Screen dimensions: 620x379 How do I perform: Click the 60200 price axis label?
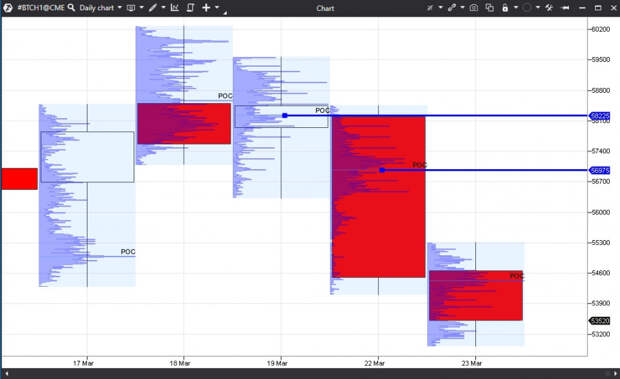pyautogui.click(x=601, y=29)
